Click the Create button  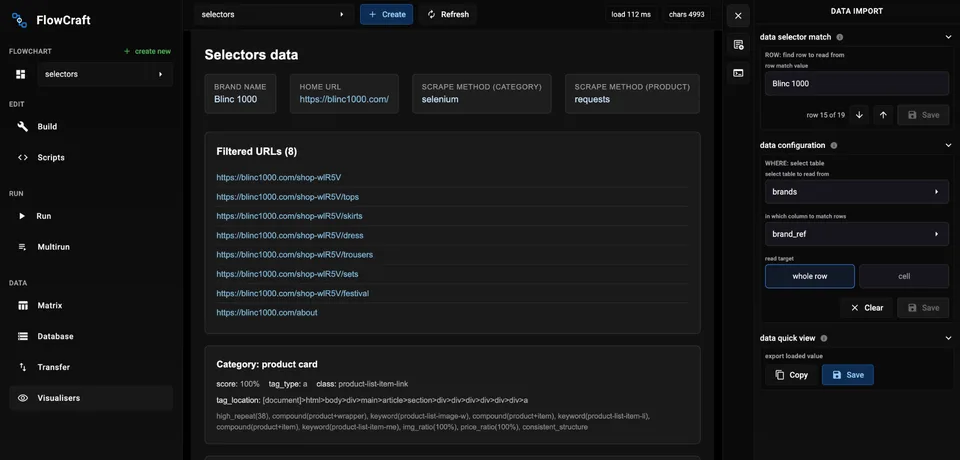(386, 14)
